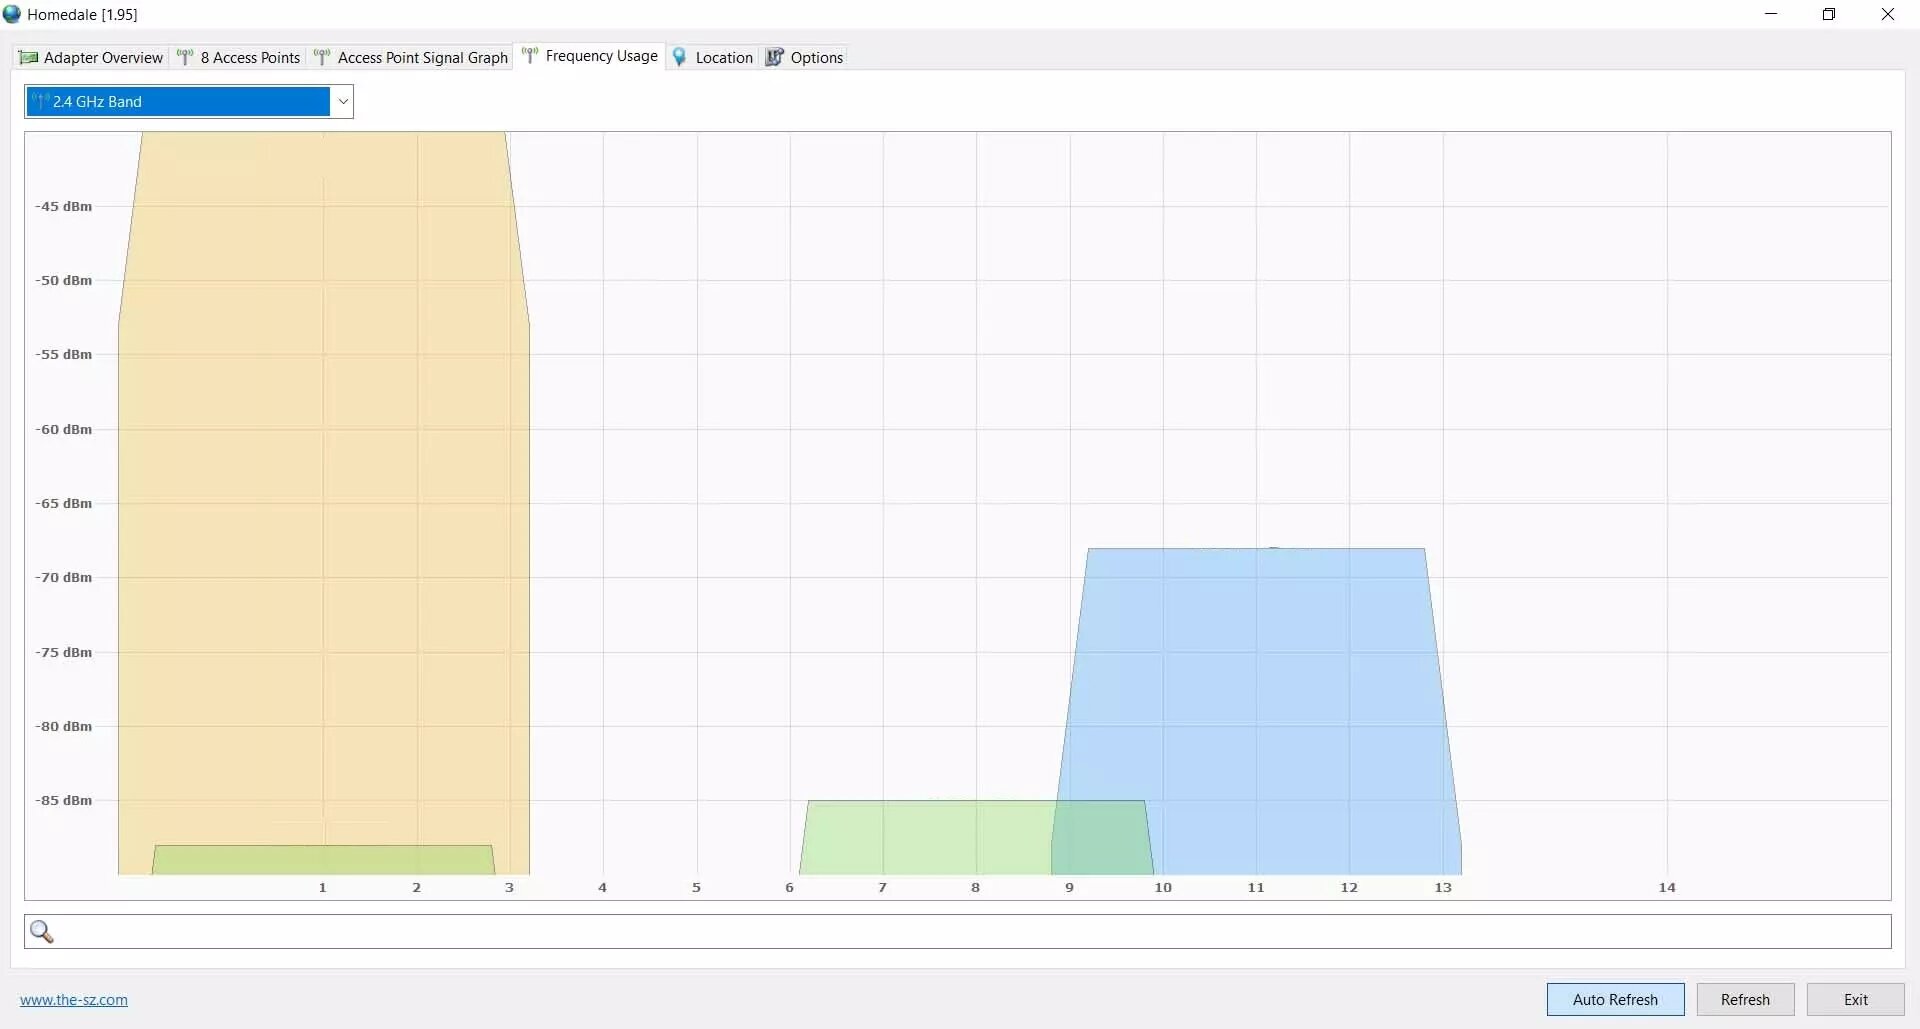
Task: Click the magnifying glass search icon
Action: point(42,931)
